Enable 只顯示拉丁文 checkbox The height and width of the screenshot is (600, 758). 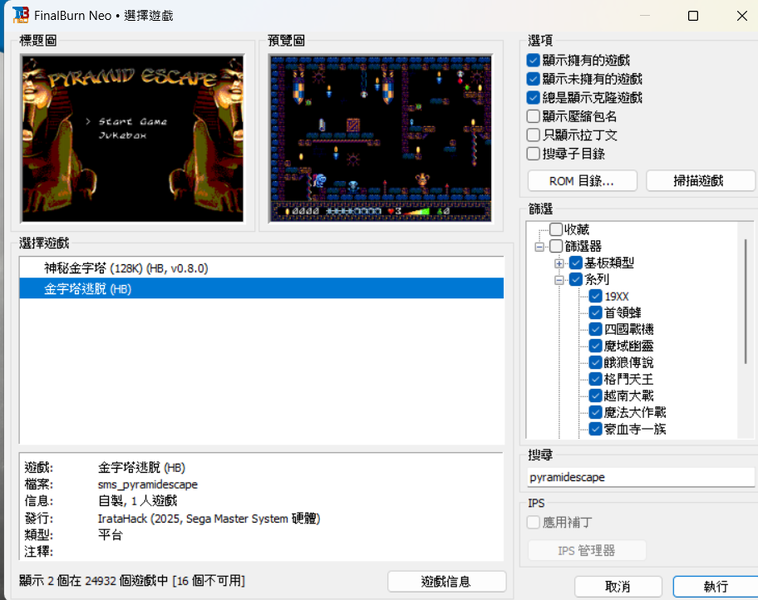click(x=533, y=135)
